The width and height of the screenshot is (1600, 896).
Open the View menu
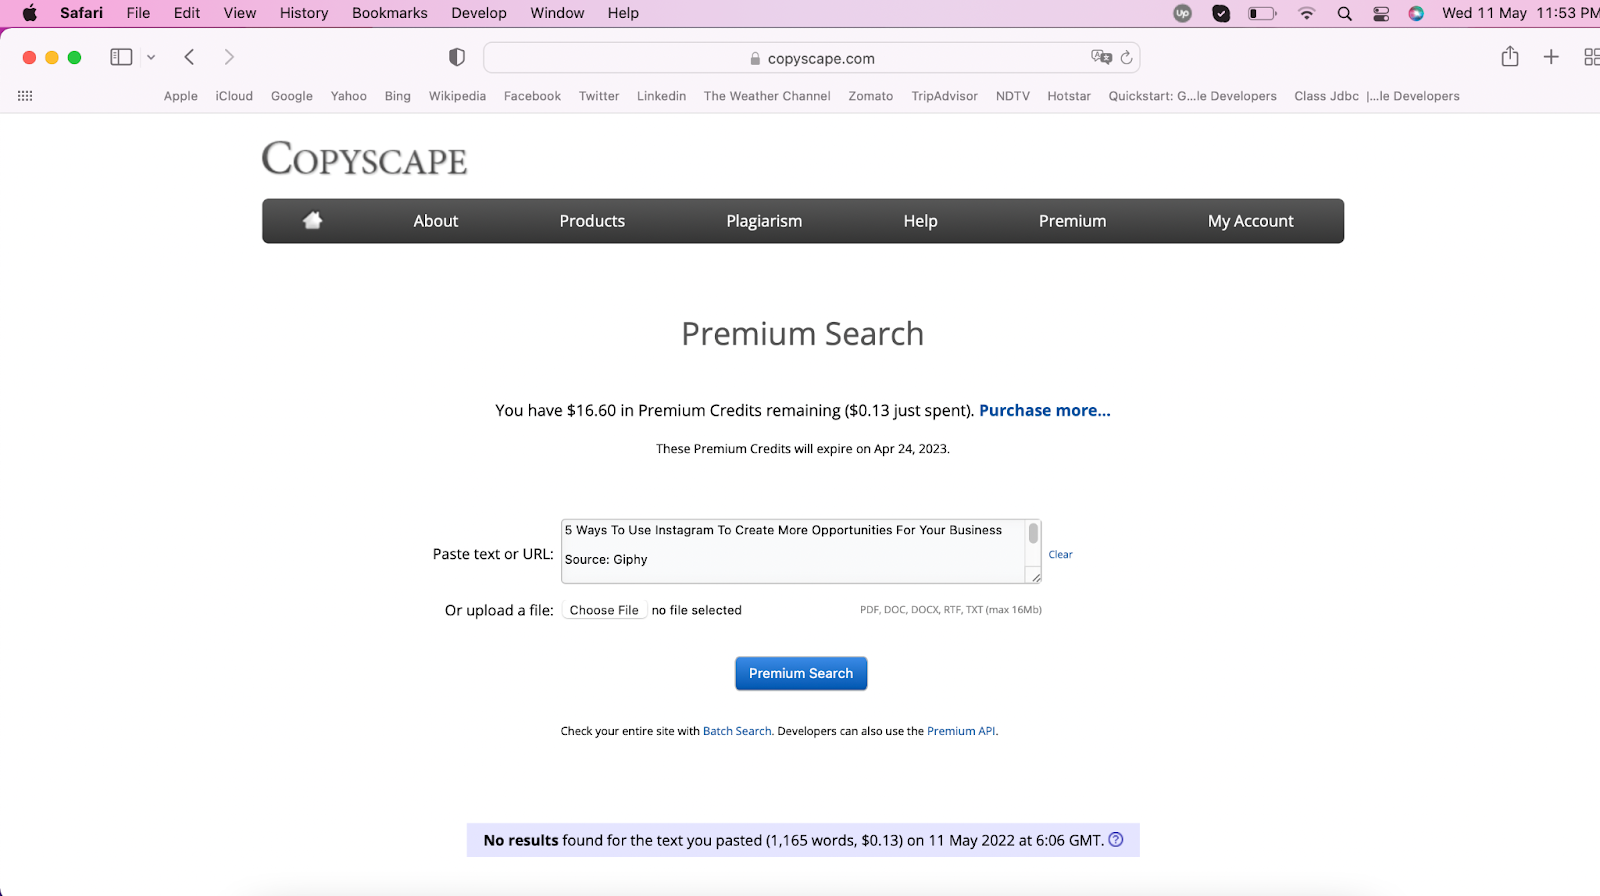(240, 13)
